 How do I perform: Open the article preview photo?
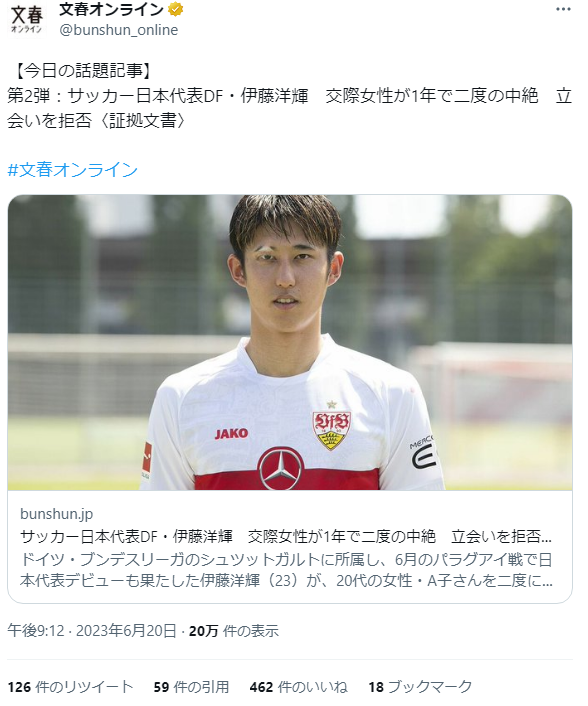click(290, 343)
